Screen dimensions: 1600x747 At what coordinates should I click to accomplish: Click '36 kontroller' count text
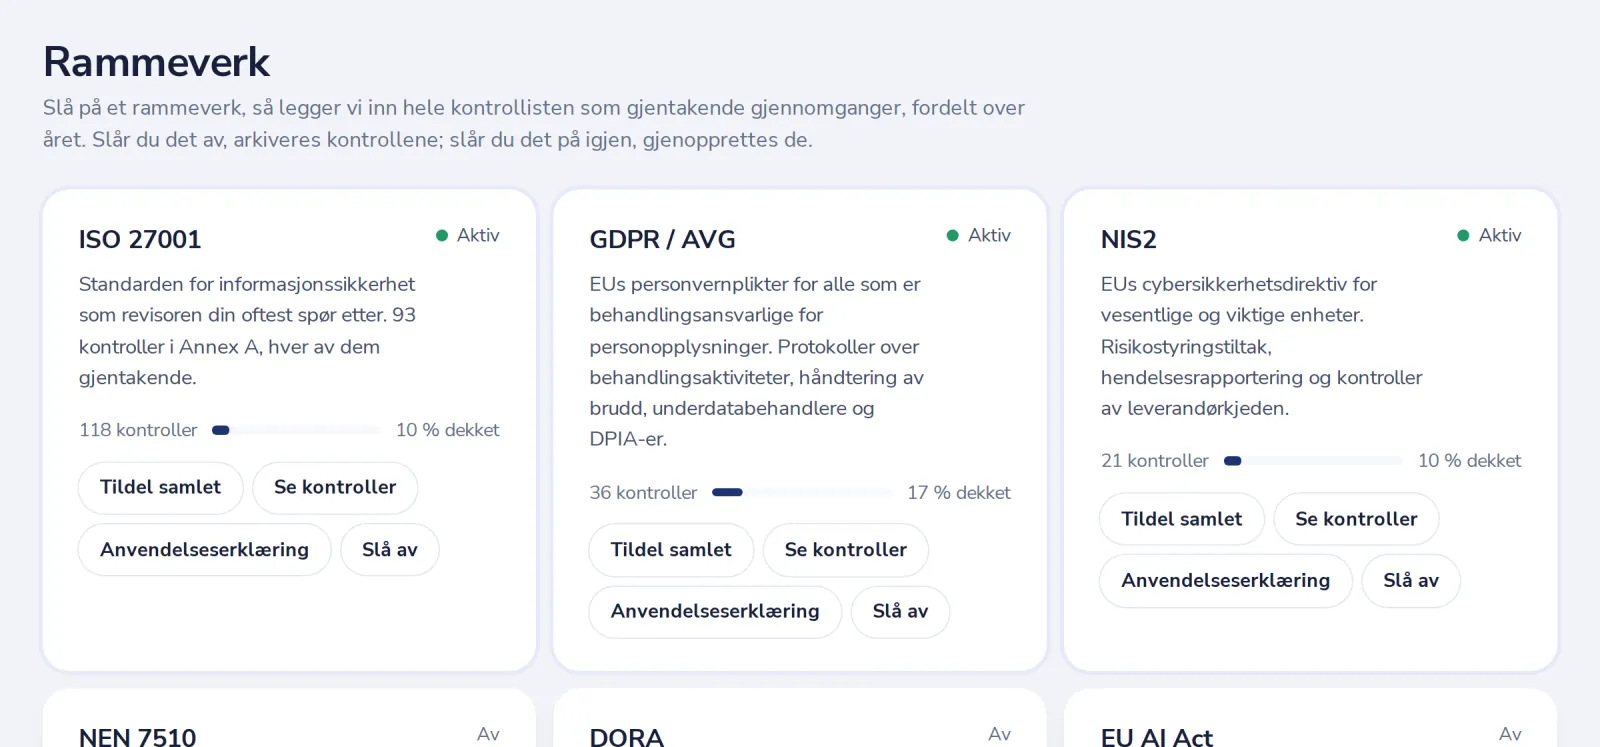[643, 493]
